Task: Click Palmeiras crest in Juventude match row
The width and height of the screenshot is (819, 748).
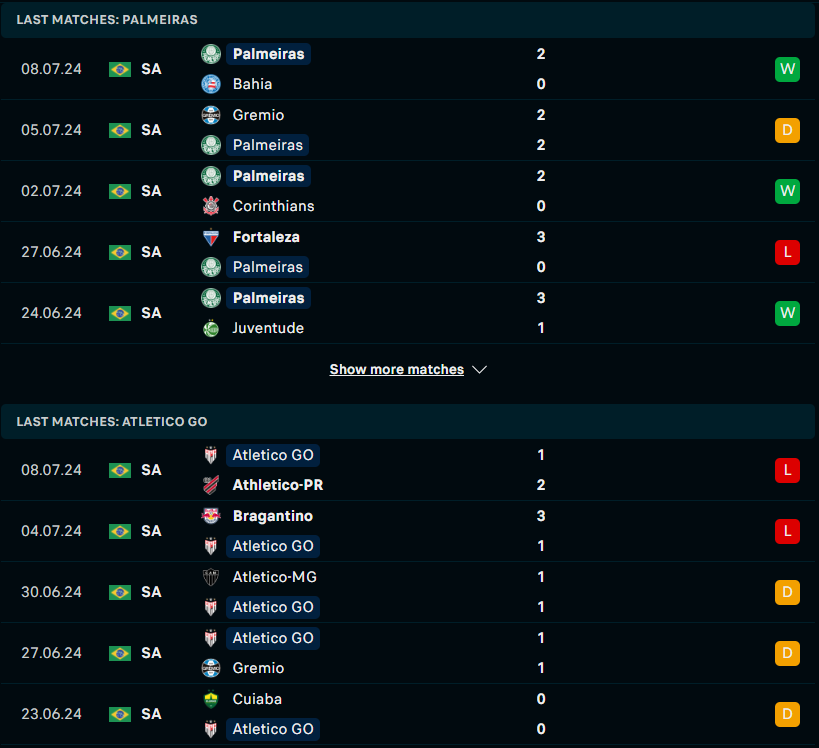Action: pyautogui.click(x=211, y=298)
